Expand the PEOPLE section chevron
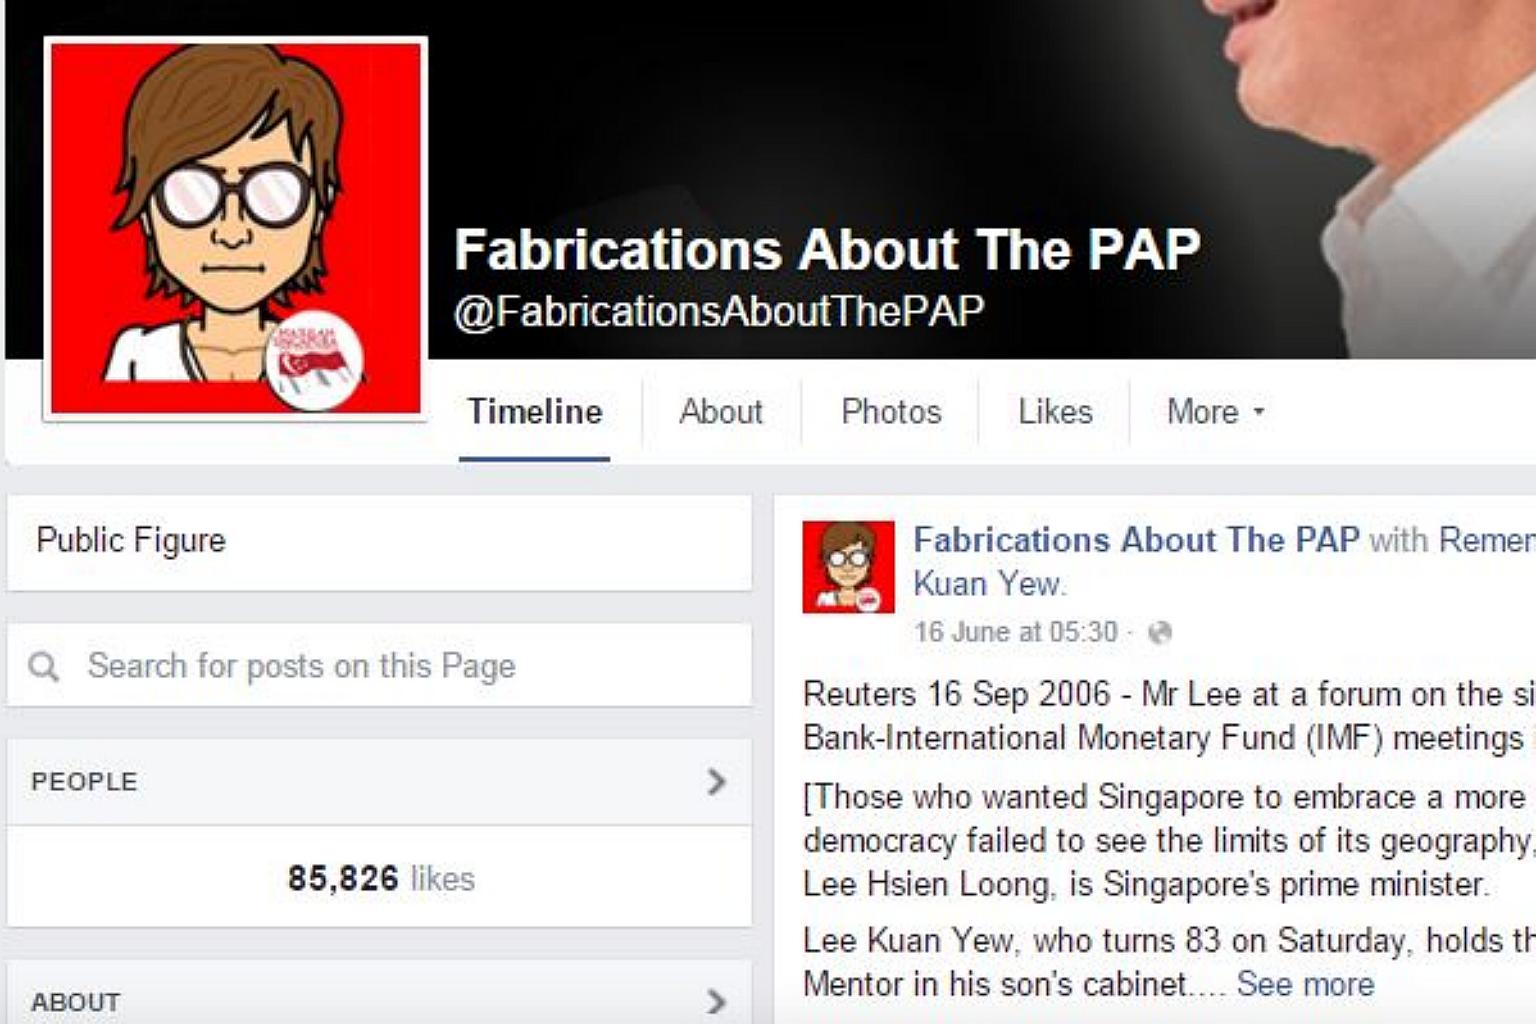 [x=716, y=781]
